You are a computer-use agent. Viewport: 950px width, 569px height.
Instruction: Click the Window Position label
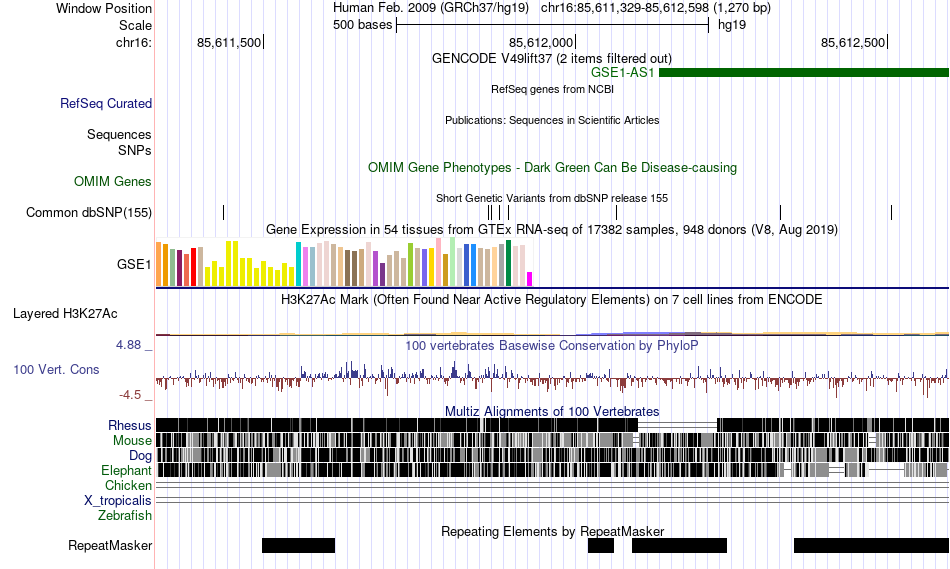104,8
